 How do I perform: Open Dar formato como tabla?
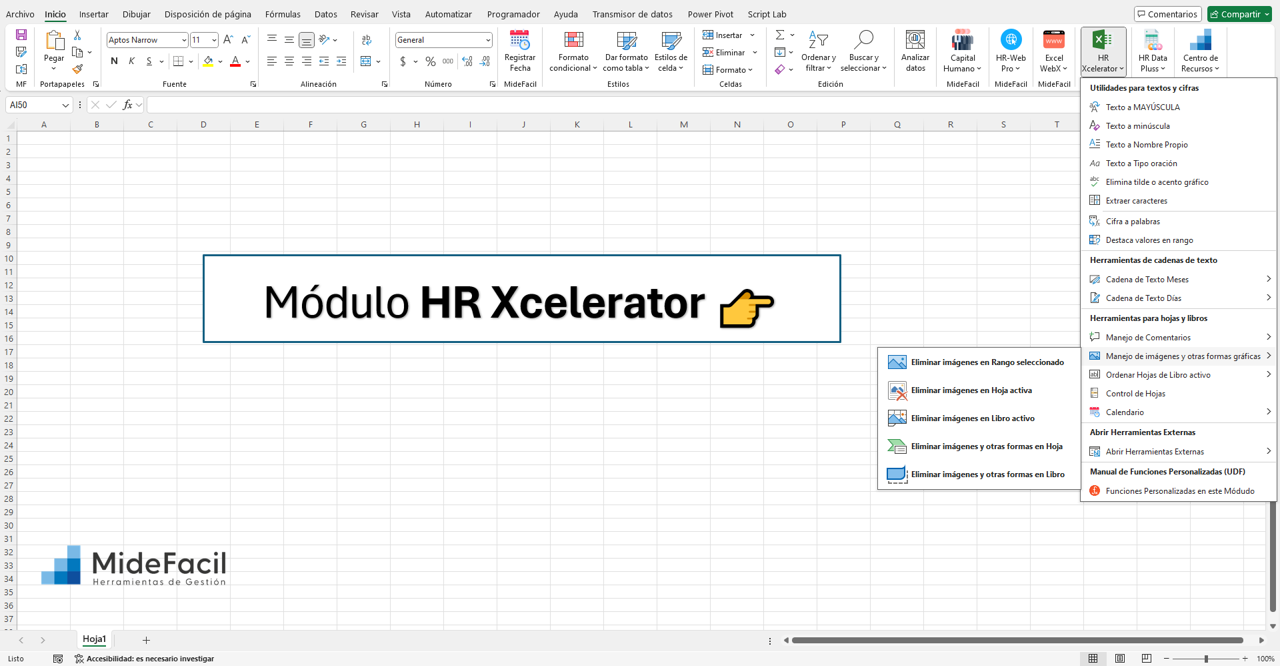pos(626,51)
